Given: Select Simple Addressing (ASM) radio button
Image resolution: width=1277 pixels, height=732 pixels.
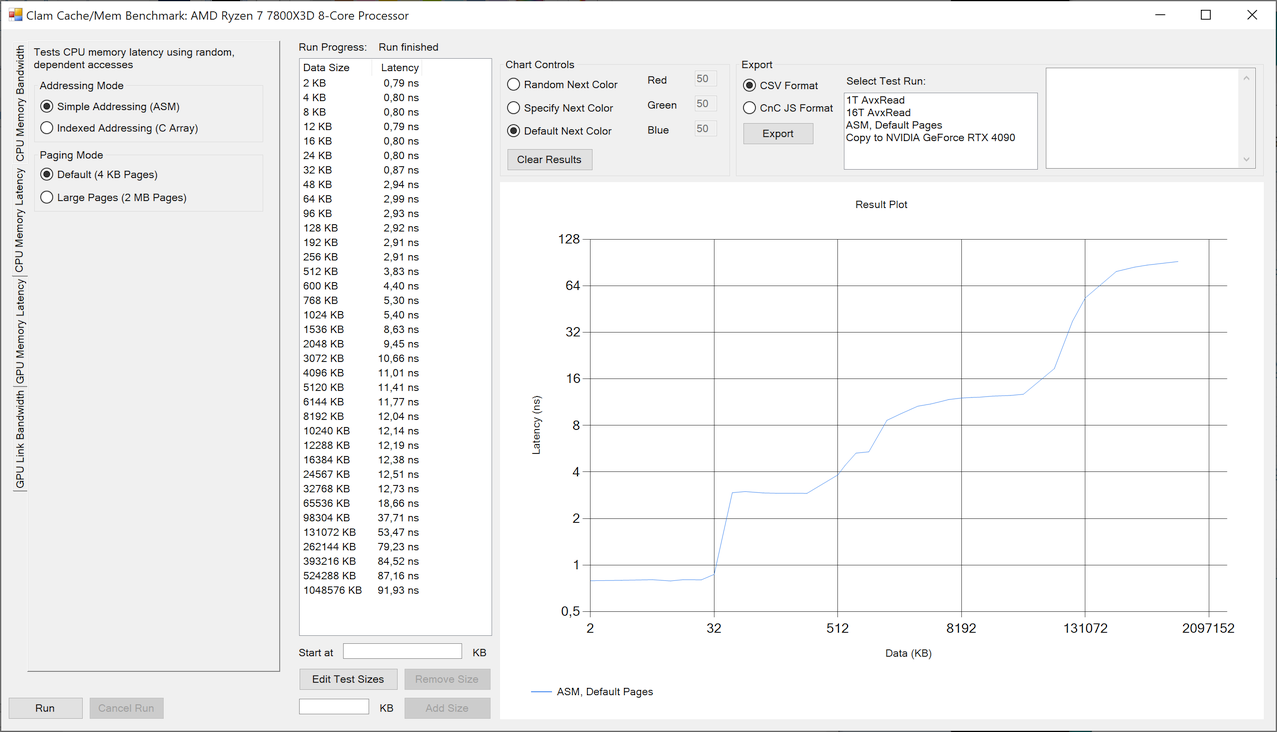Looking at the screenshot, I should [47, 107].
